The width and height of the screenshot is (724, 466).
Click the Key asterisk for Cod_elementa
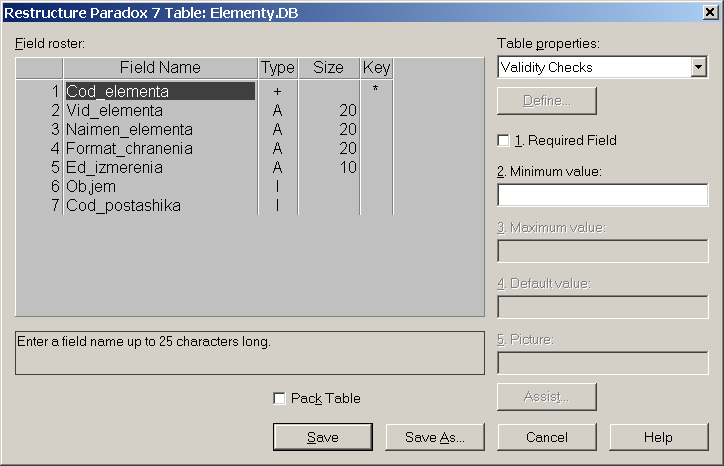tap(377, 91)
